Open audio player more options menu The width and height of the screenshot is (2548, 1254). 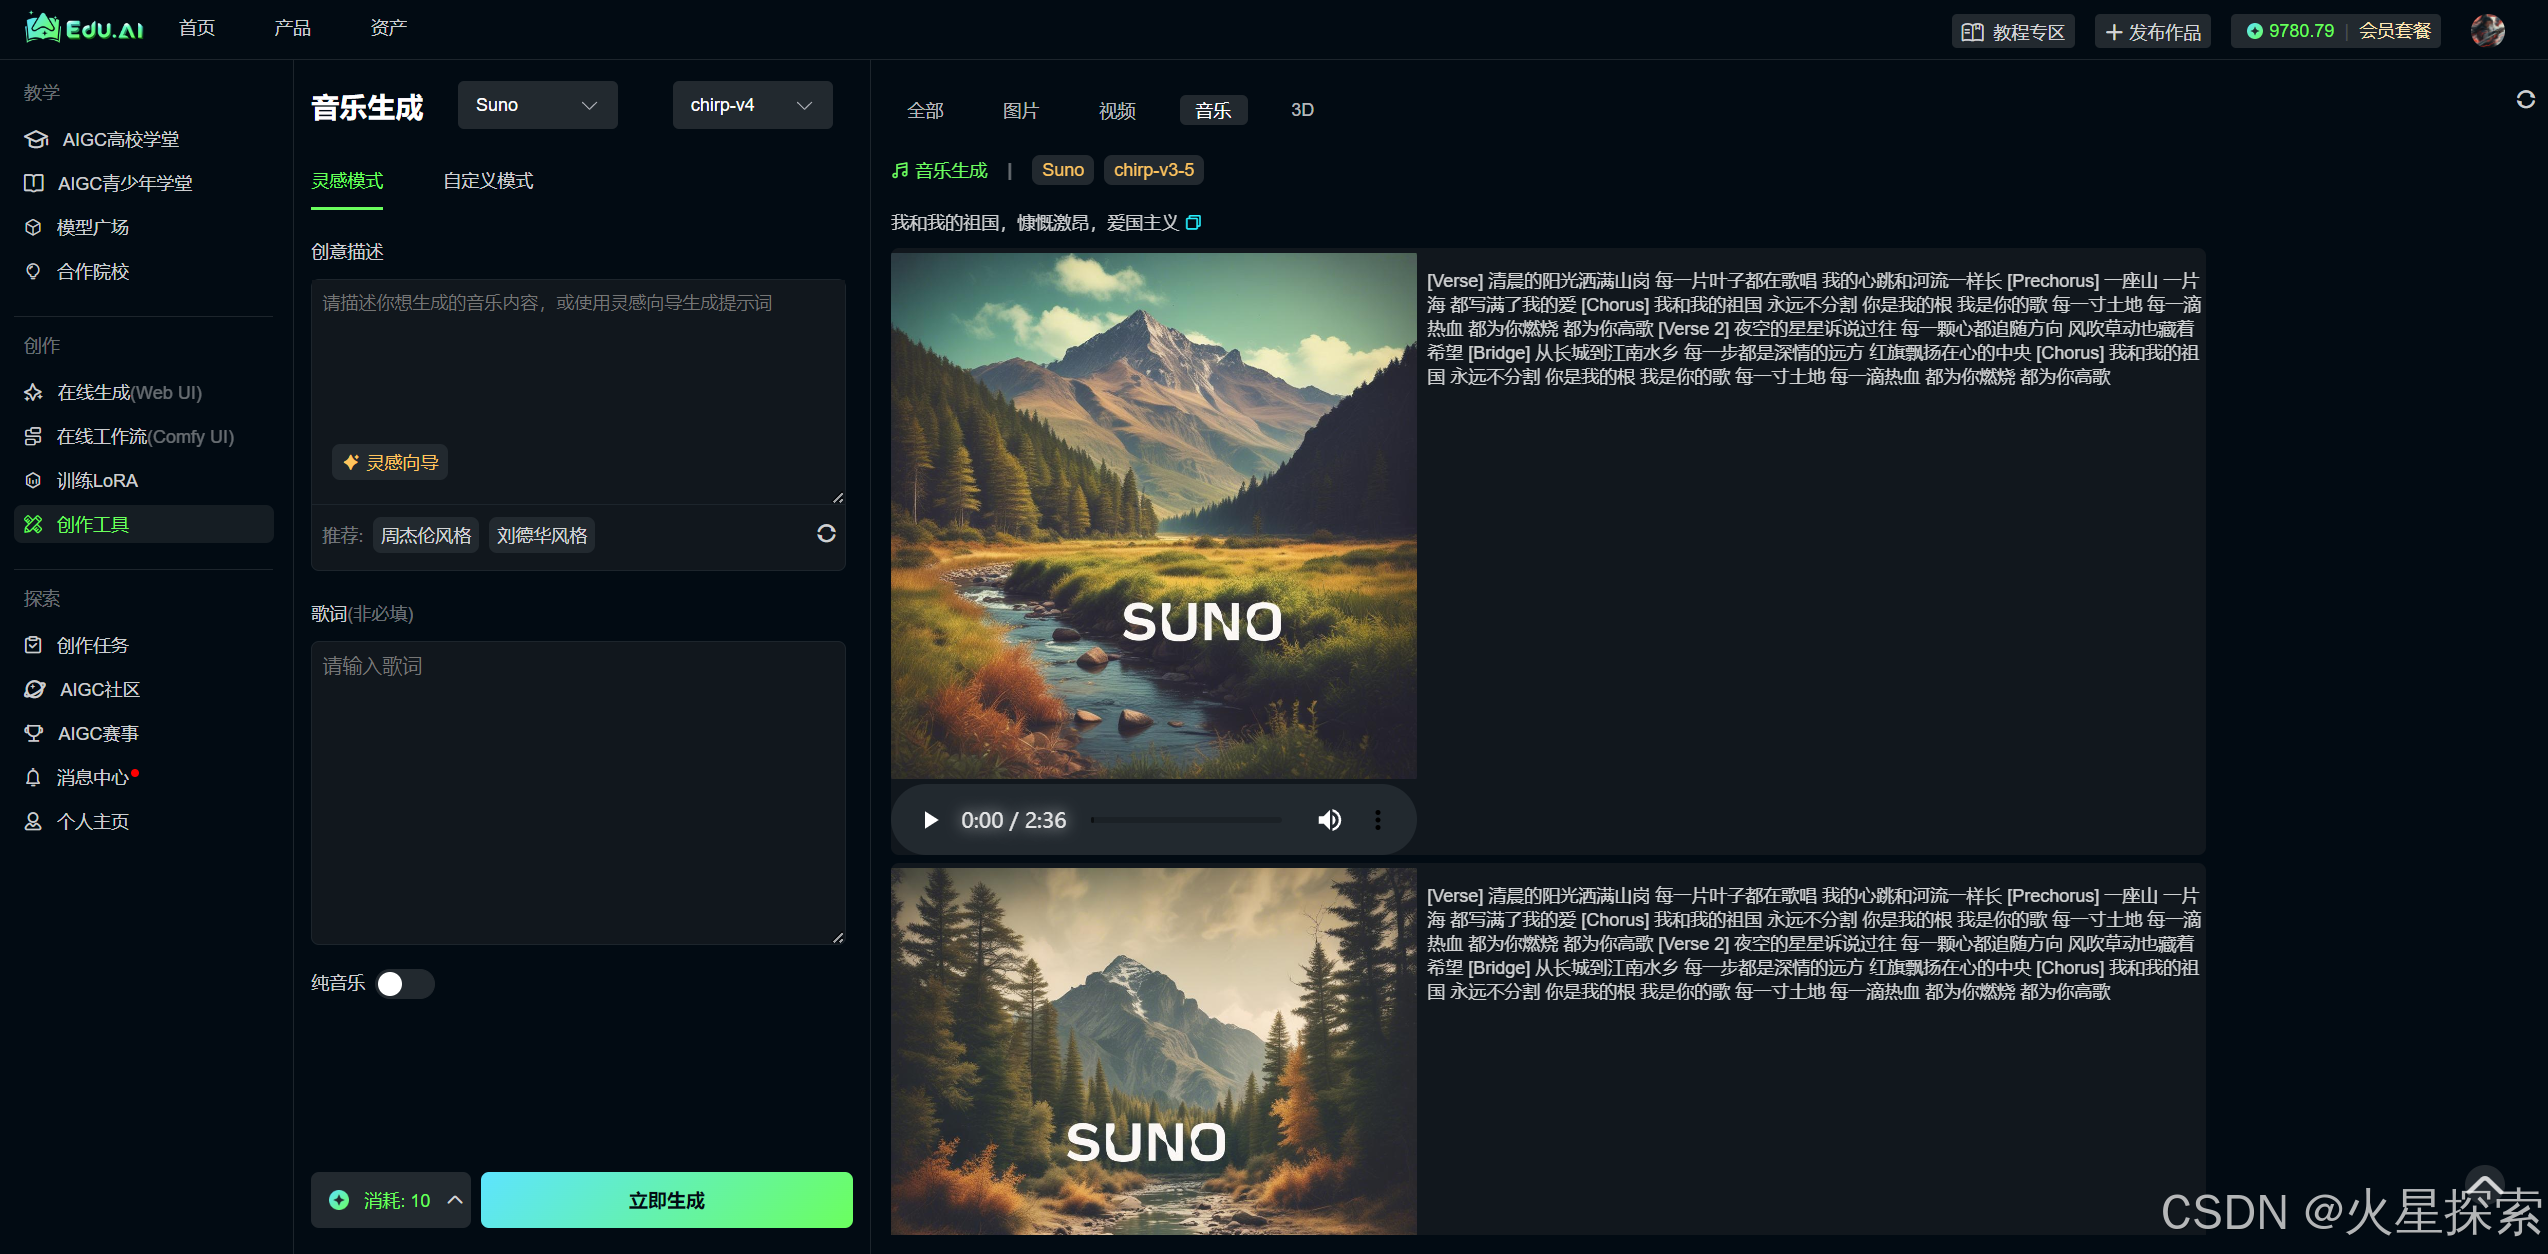pyautogui.click(x=1378, y=820)
